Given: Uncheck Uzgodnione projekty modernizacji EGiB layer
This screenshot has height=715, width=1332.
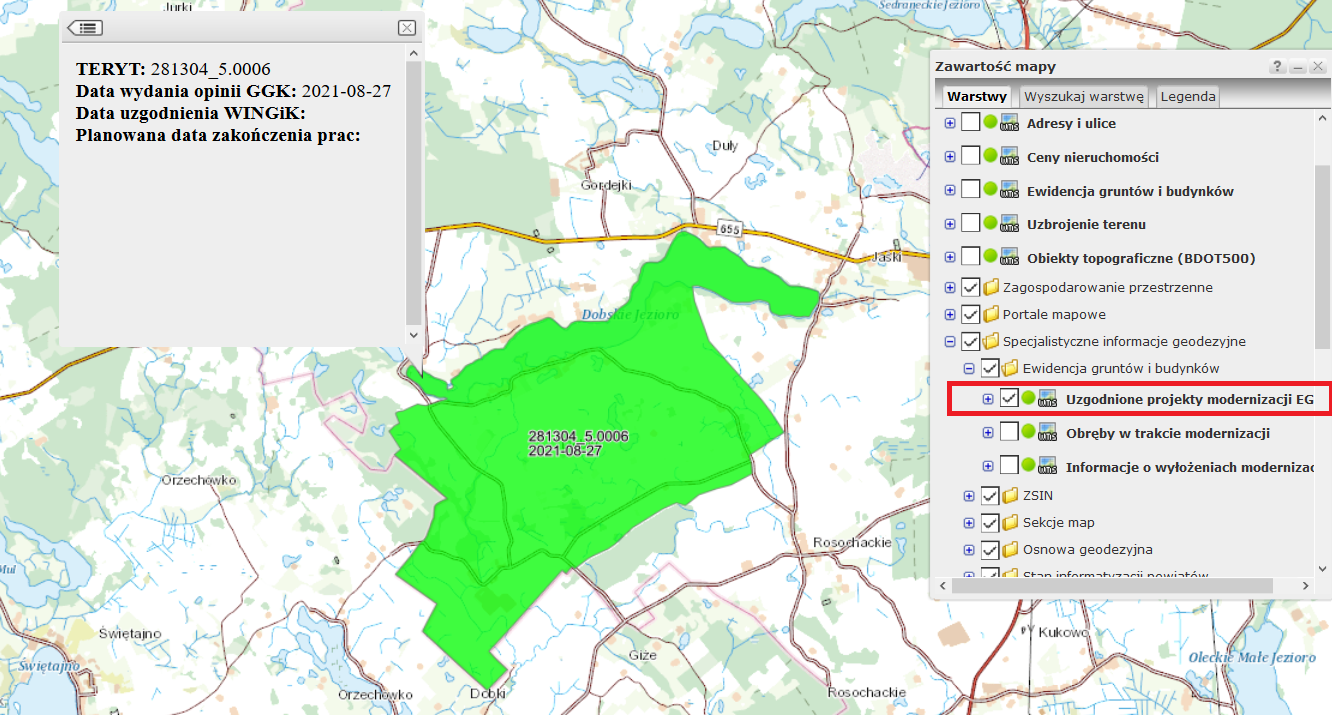Looking at the screenshot, I should 1009,399.
